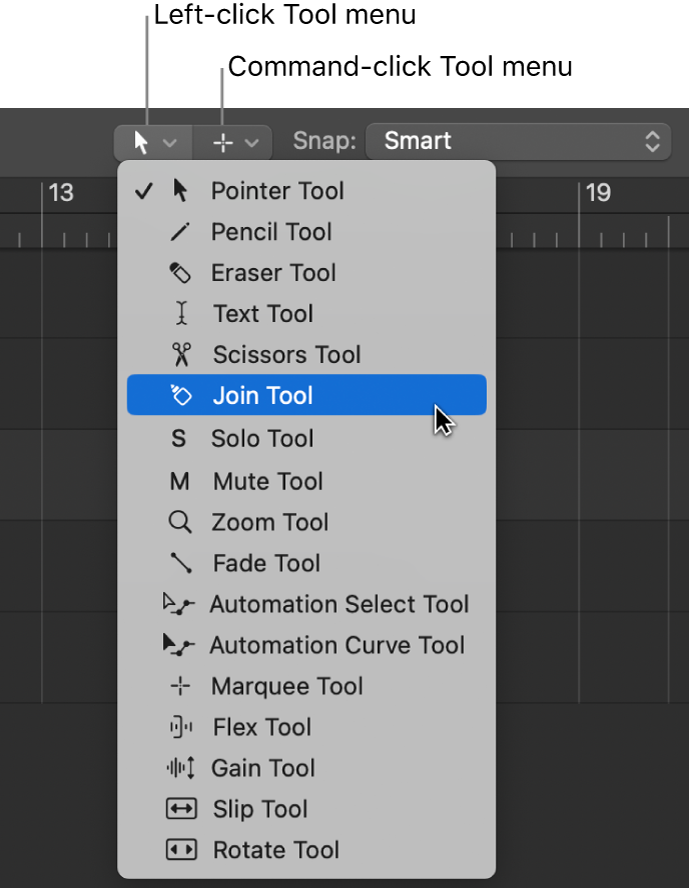
Task: Select the Slip Tool option
Action: [x=261, y=809]
